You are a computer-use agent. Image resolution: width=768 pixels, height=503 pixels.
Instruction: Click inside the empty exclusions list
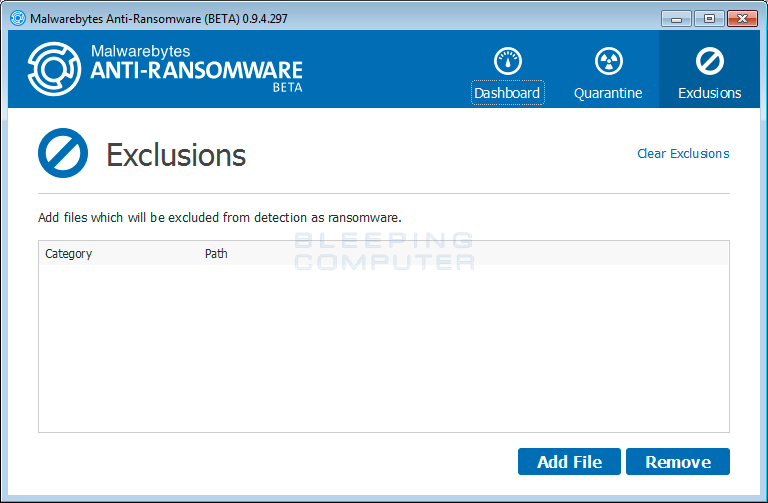pyautogui.click(x=383, y=350)
